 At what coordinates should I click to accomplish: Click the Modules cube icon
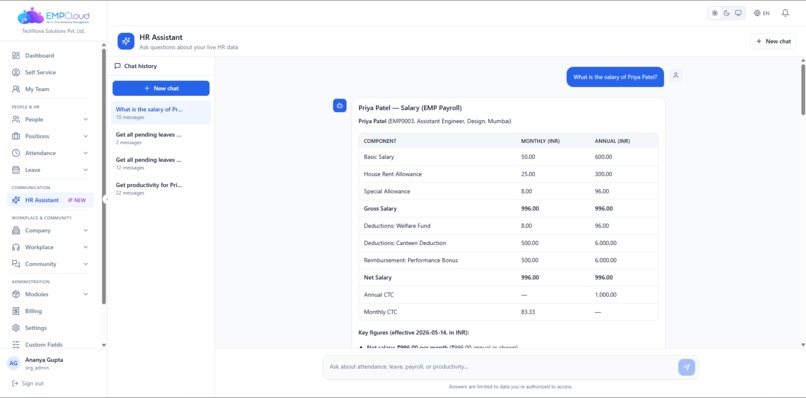[16, 294]
